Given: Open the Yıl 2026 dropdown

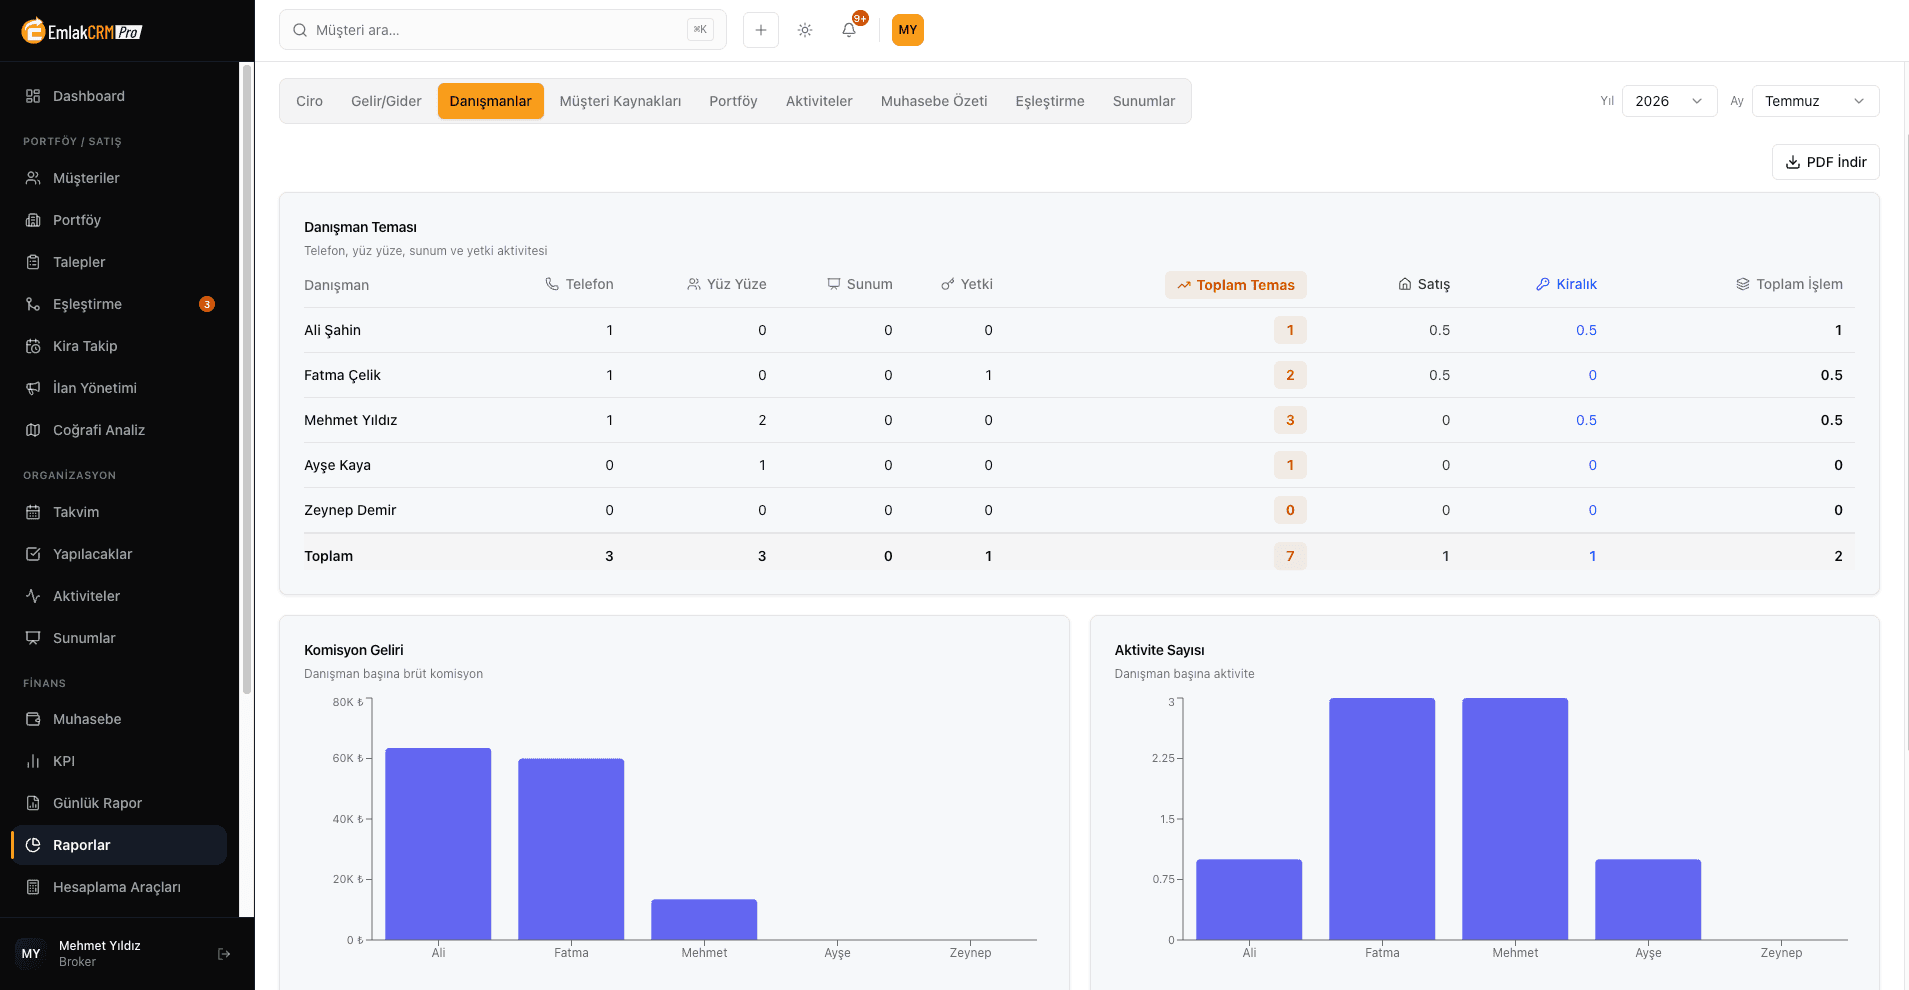Looking at the screenshot, I should point(1669,101).
